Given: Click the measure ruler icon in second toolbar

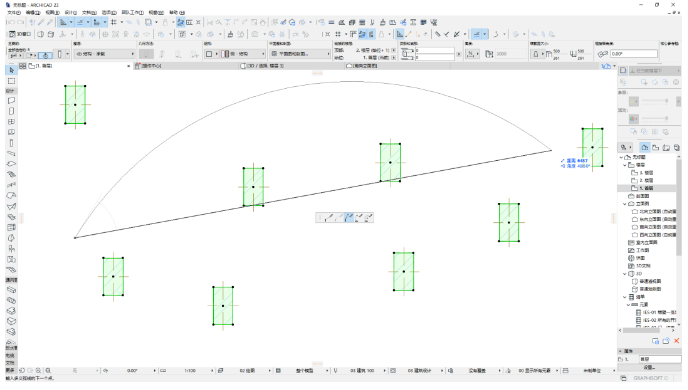Looking at the screenshot, I should click(353, 34).
